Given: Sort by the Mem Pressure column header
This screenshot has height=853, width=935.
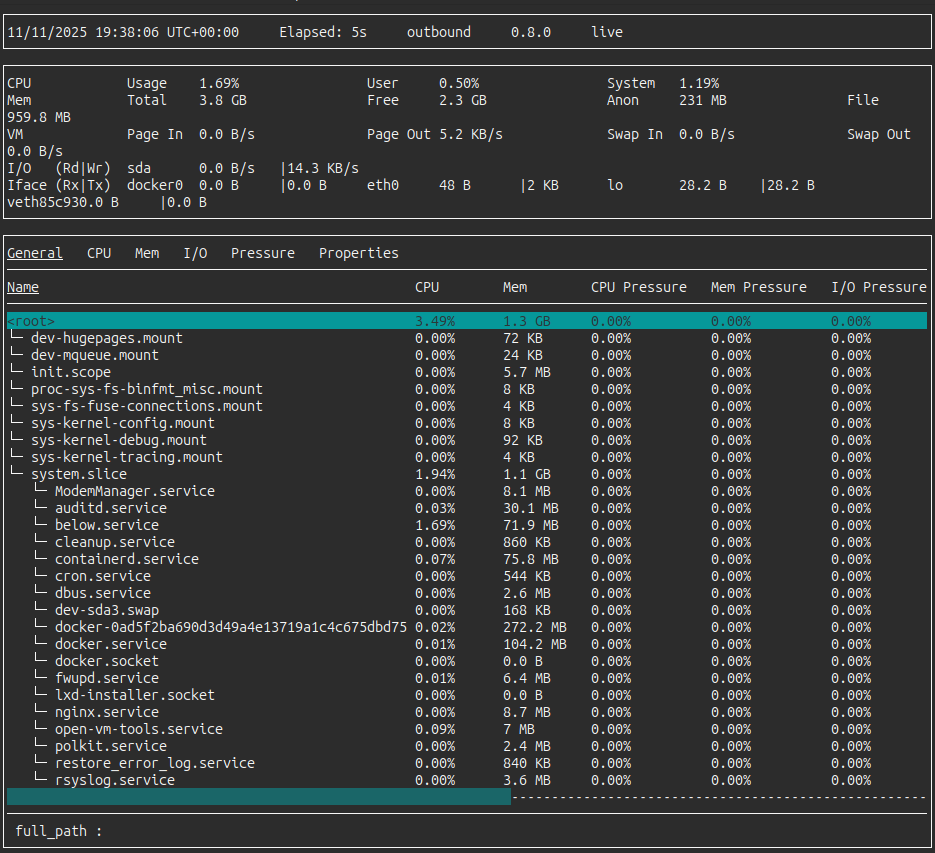Looking at the screenshot, I should tap(758, 287).
